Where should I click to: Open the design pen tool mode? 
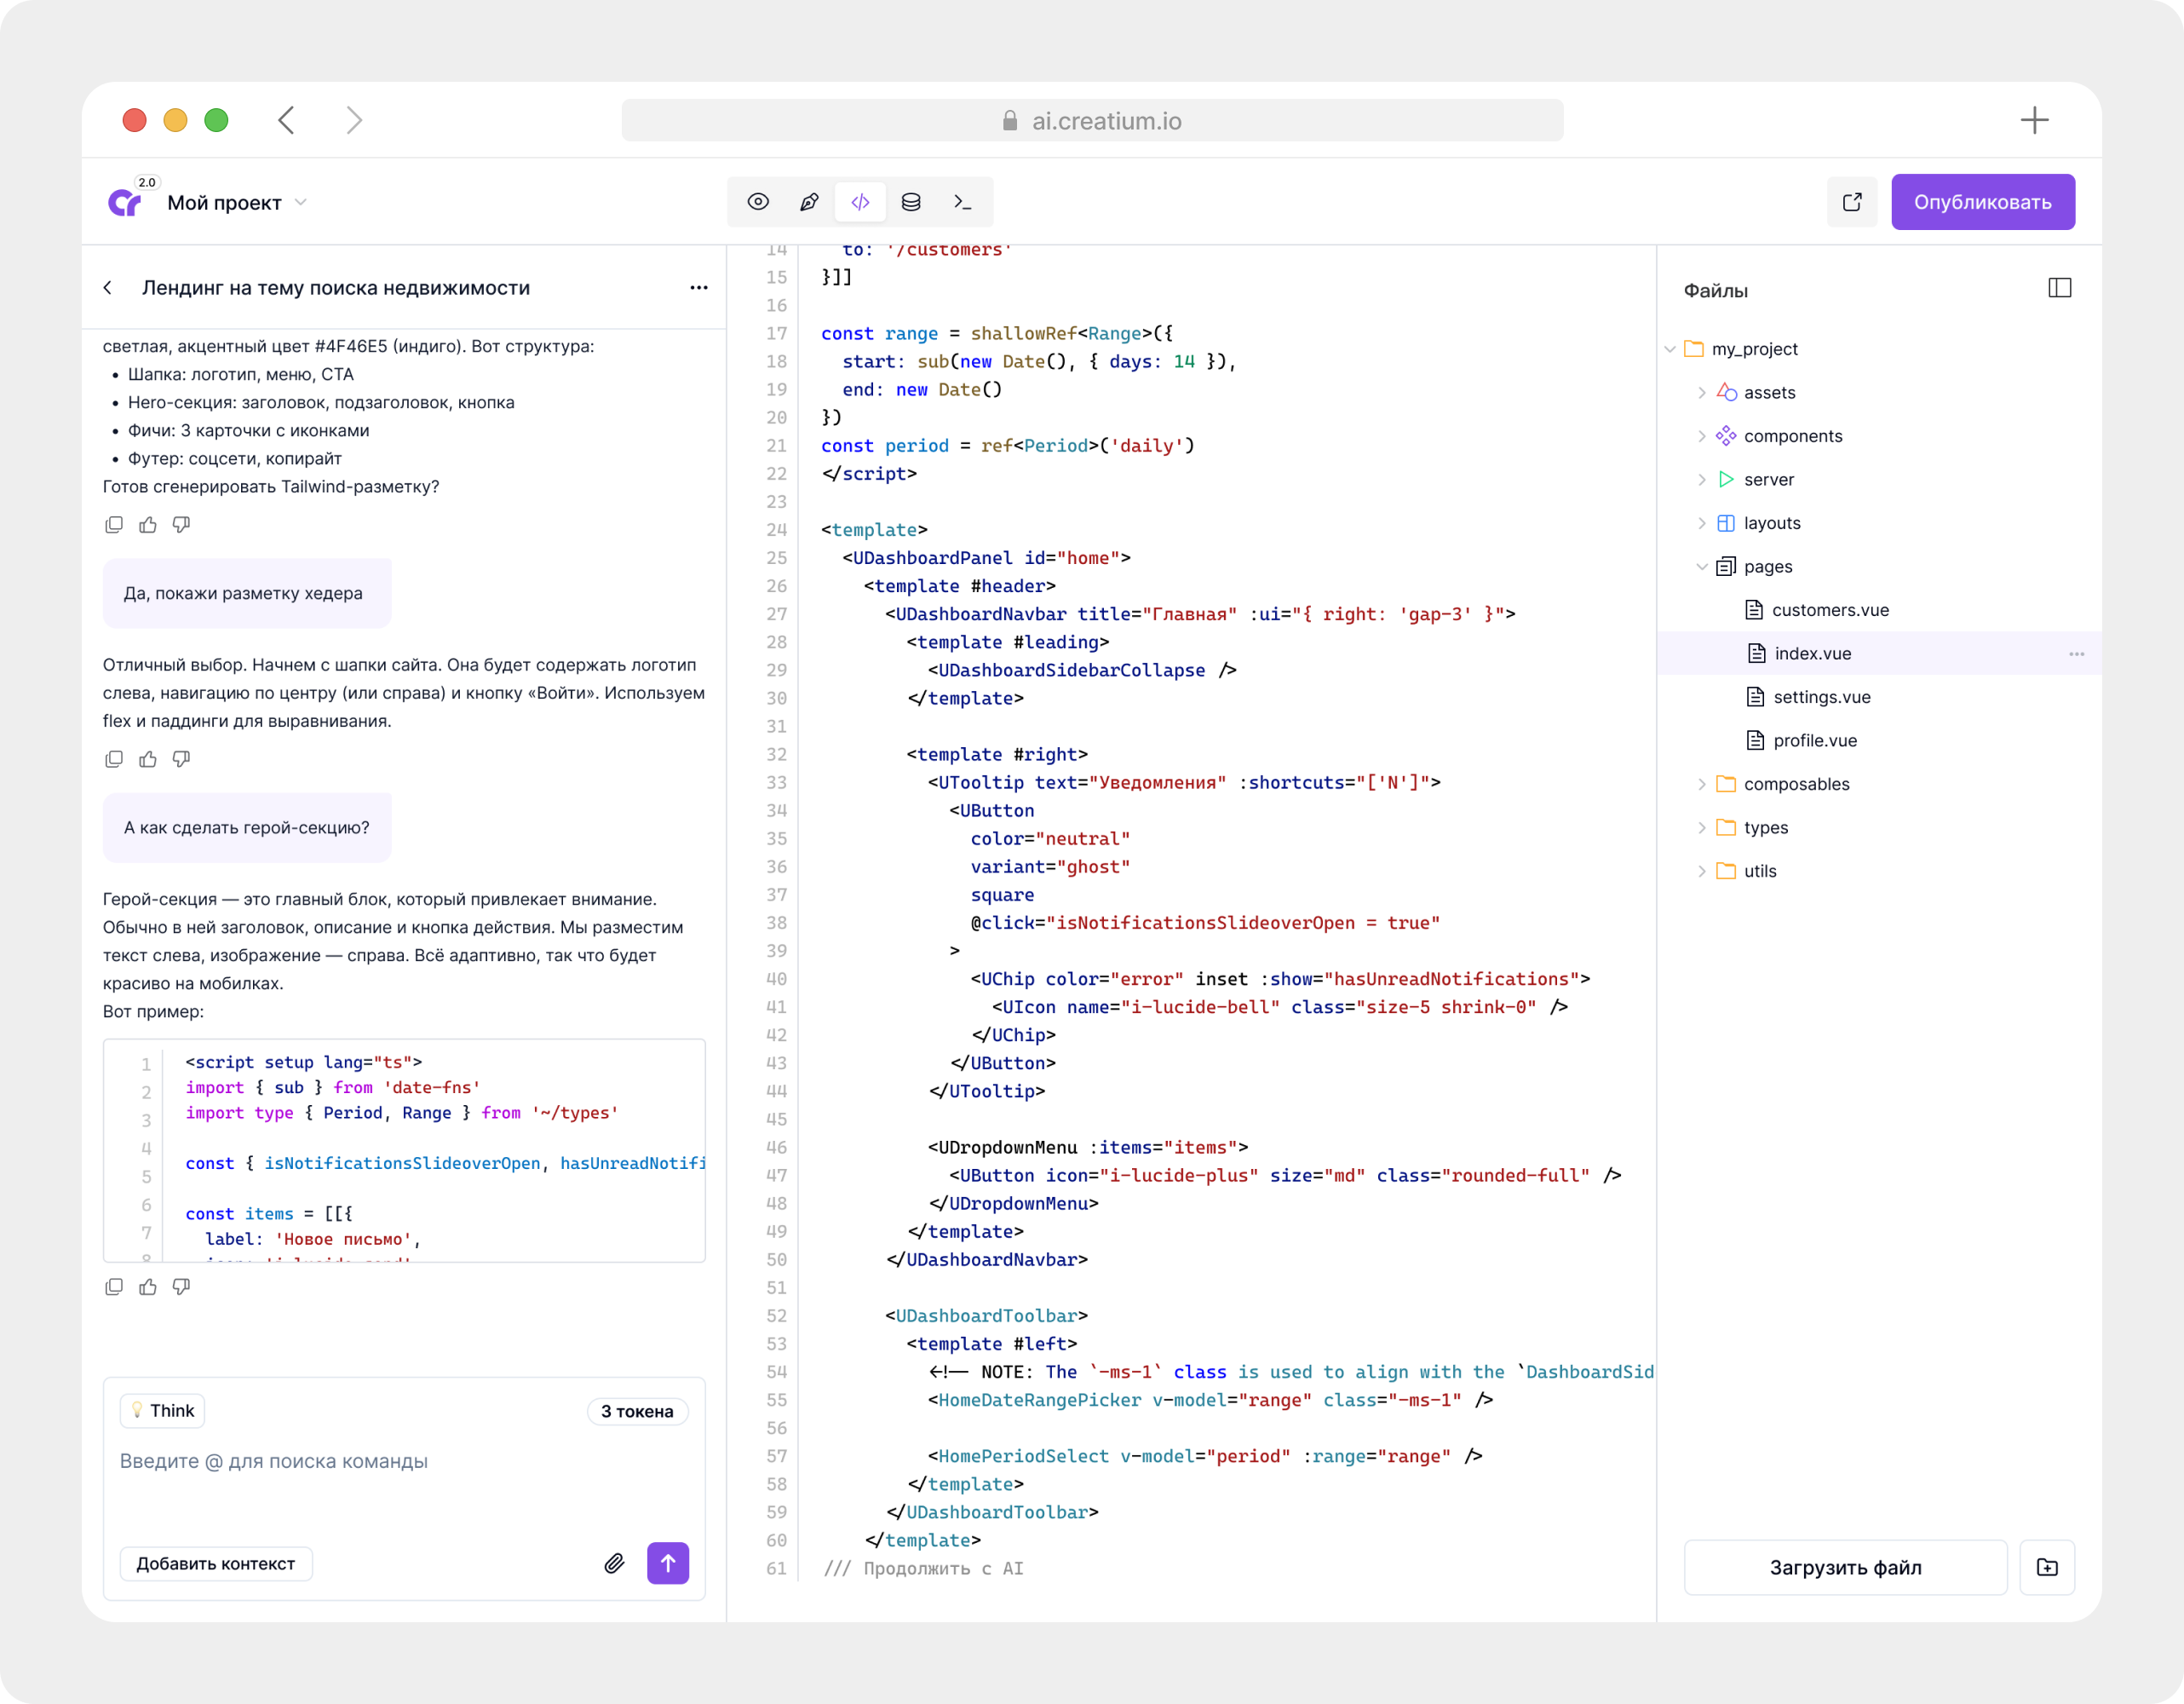click(x=809, y=202)
